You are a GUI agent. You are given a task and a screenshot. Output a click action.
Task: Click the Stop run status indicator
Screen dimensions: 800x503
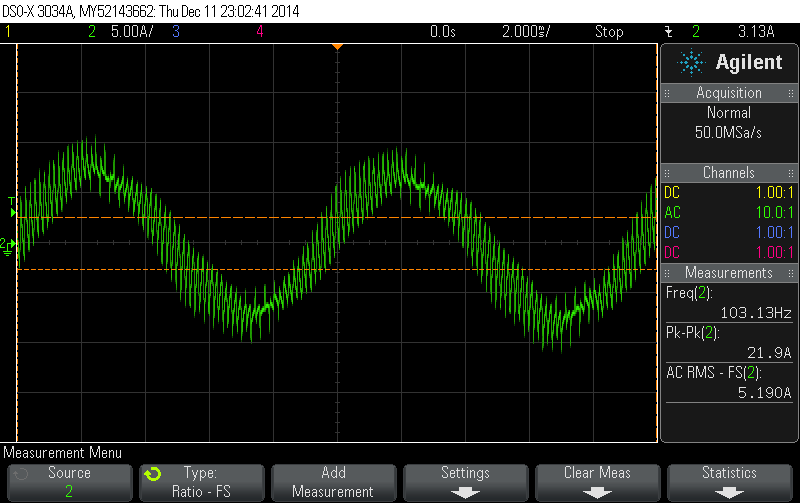(x=609, y=32)
